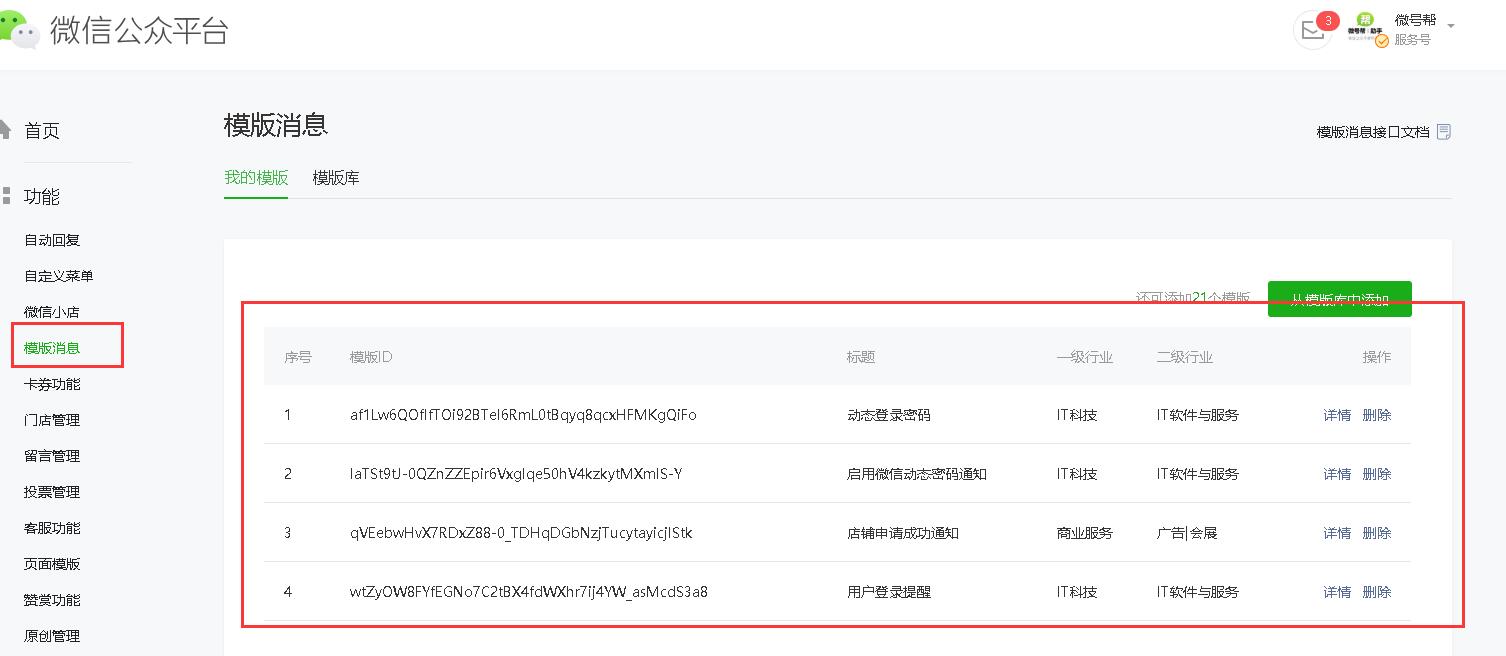The height and width of the screenshot is (656, 1506).
Task: Open 客服功能 in the sidebar
Action: click(52, 528)
